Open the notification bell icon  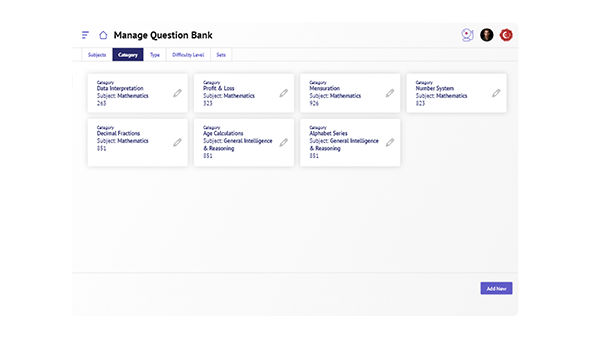pos(467,35)
